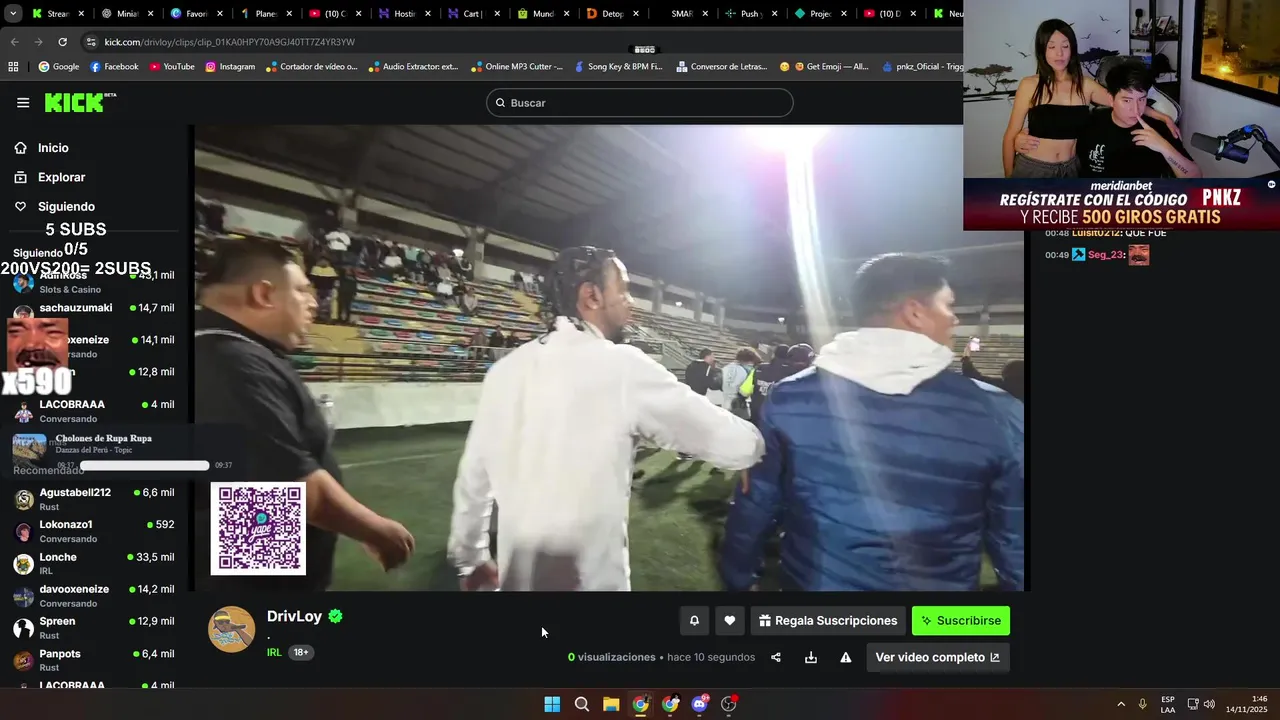Open the Online MP3 Cutter bookmark
The image size is (1280, 720).
517,67
